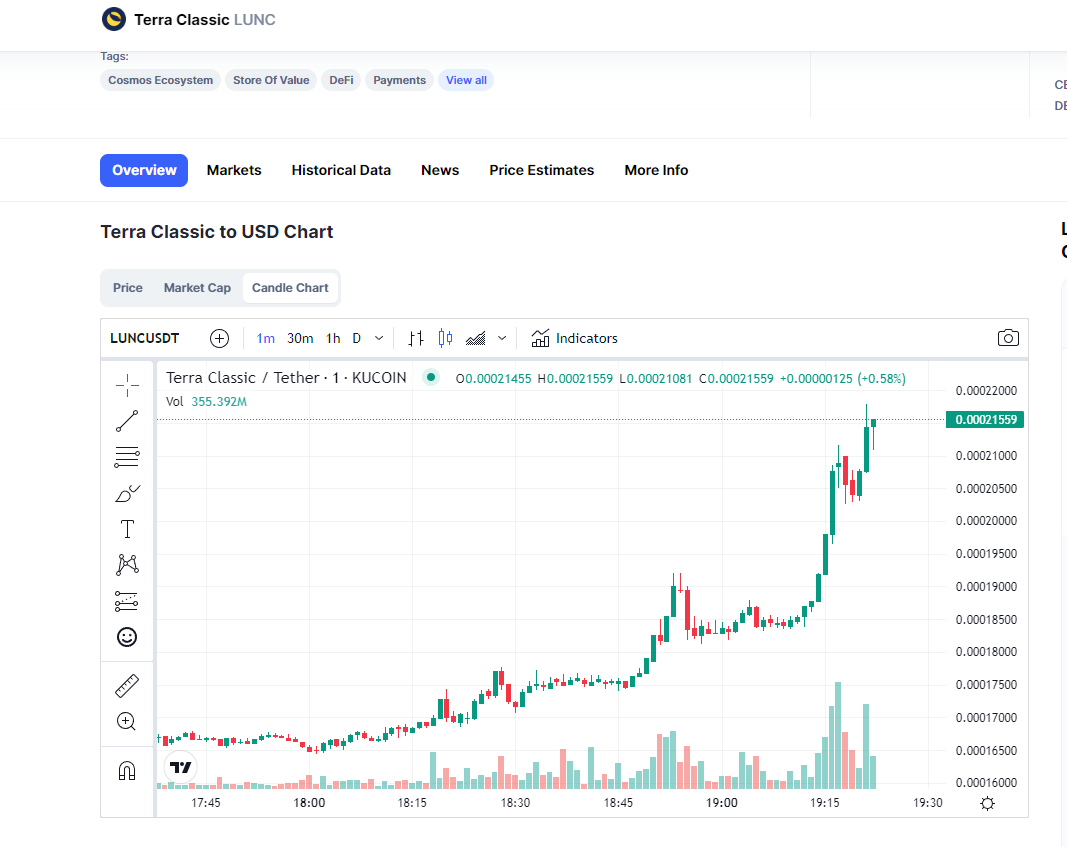Switch chart to Price view

128,288
